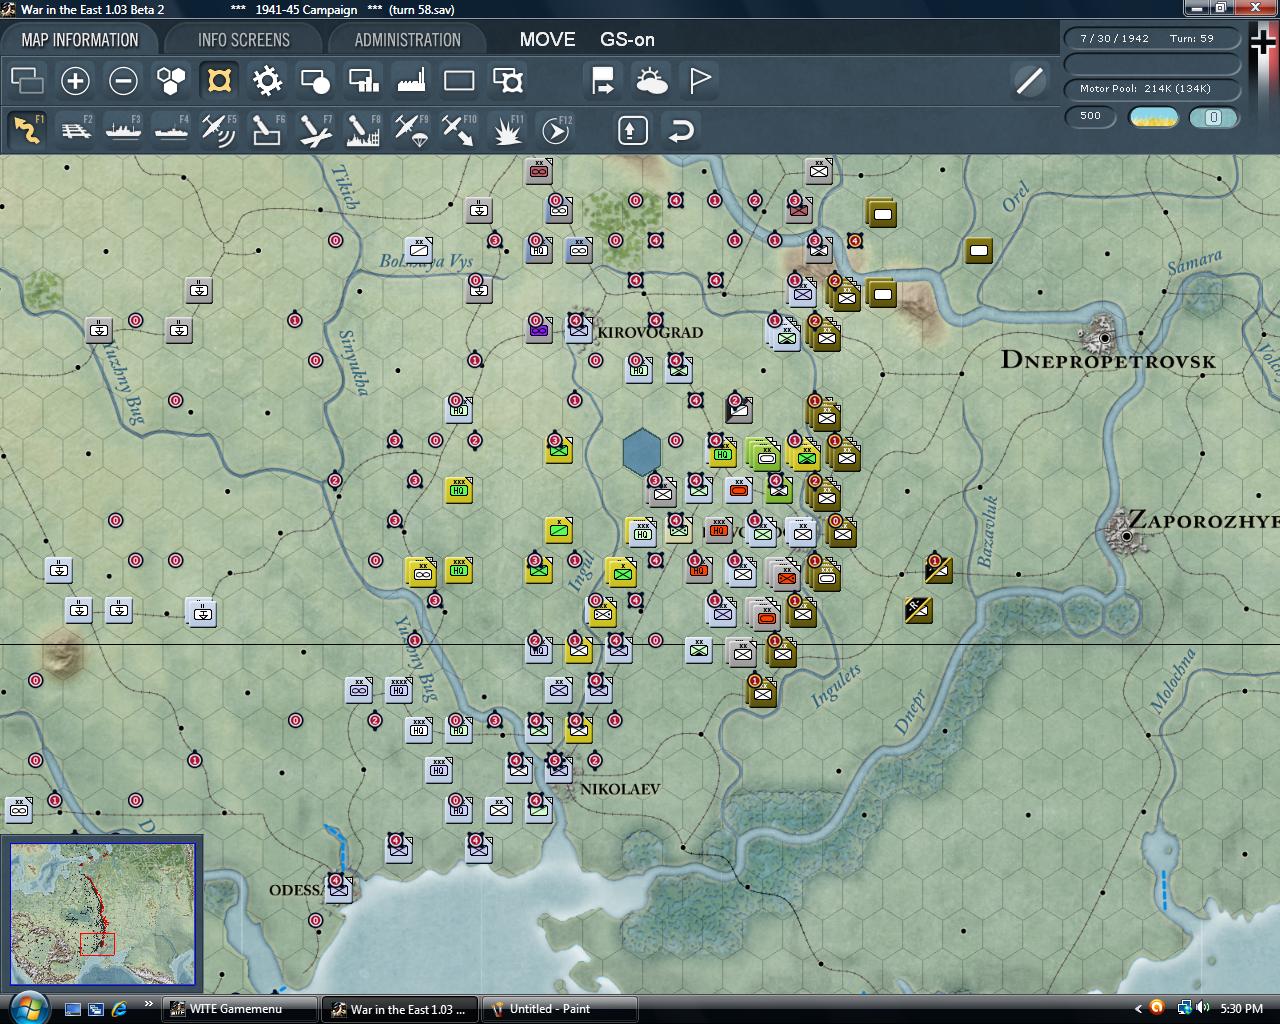The height and width of the screenshot is (1024, 1280).
Task: Expand the quick launch overflow chevron
Action: point(149,1004)
